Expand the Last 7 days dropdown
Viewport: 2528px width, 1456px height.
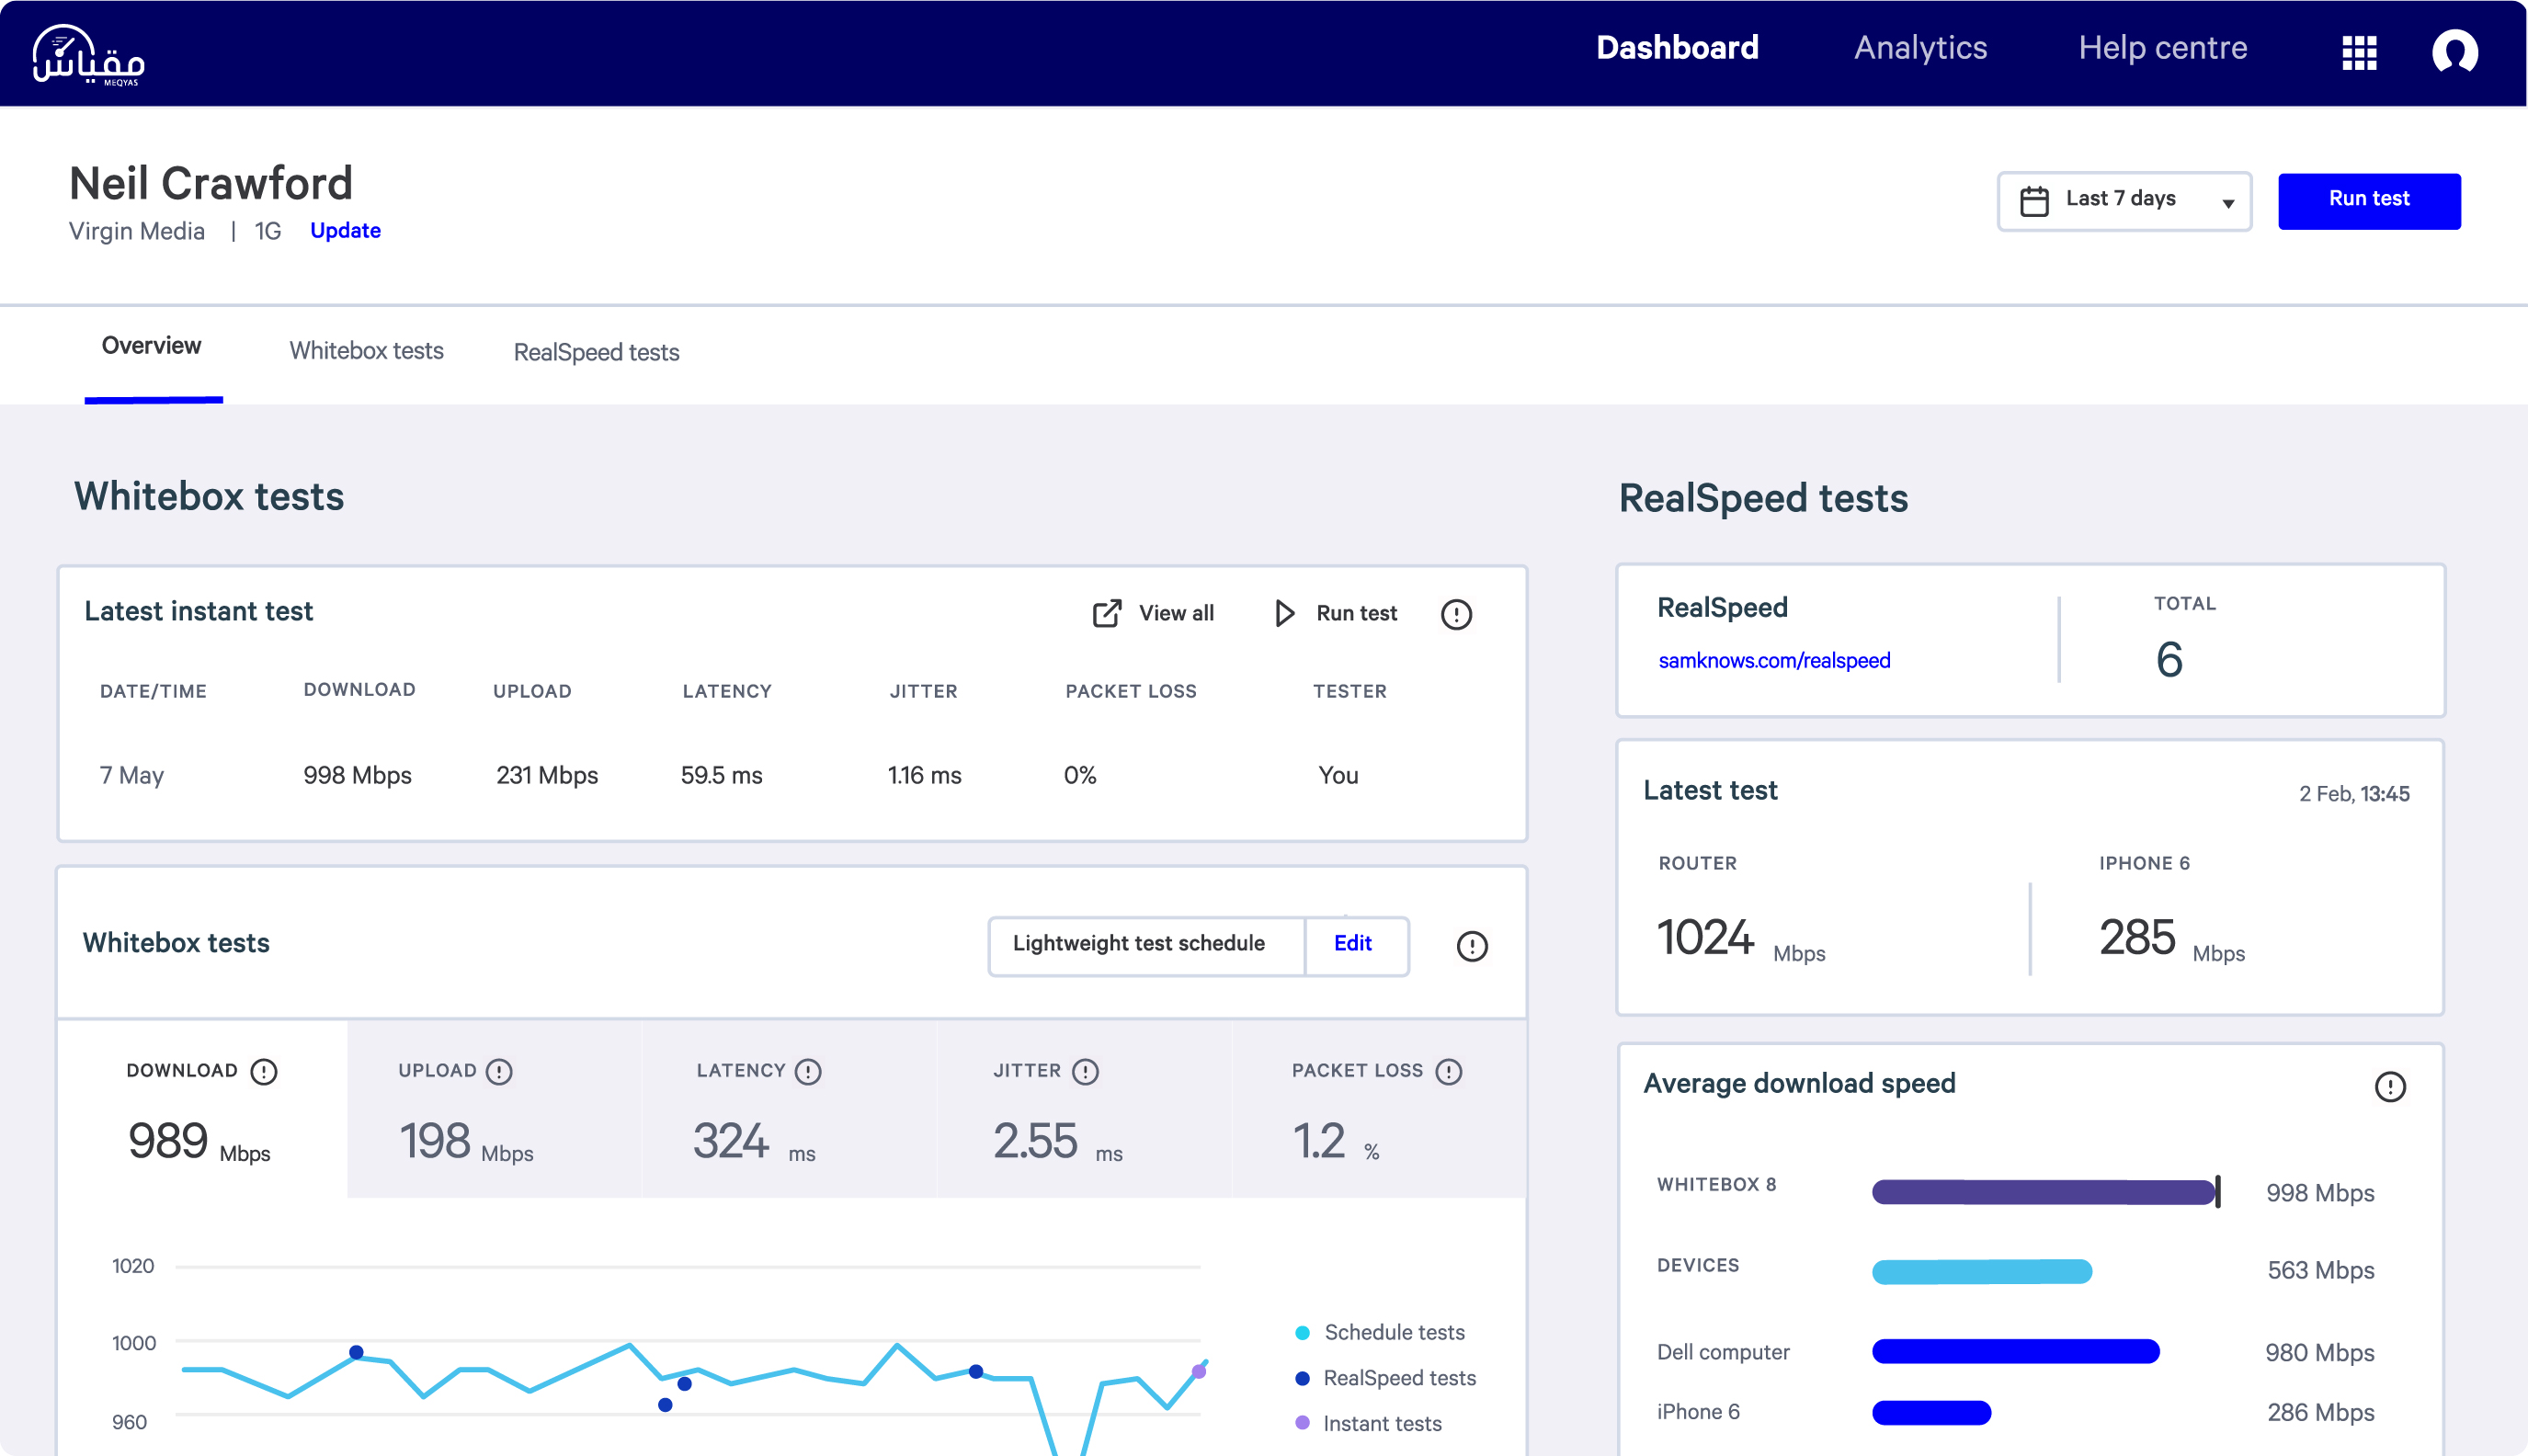tap(2124, 201)
